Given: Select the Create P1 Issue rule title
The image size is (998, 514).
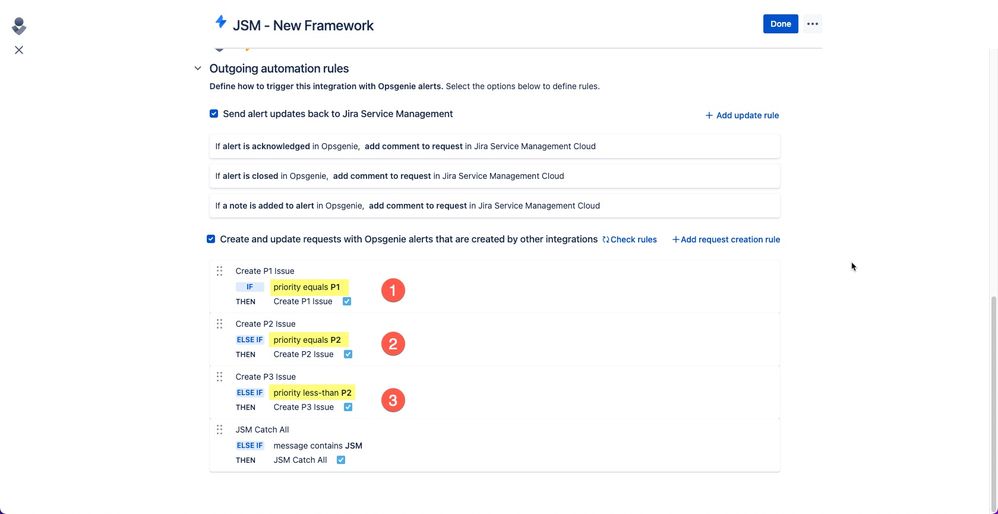Looking at the screenshot, I should point(265,271).
